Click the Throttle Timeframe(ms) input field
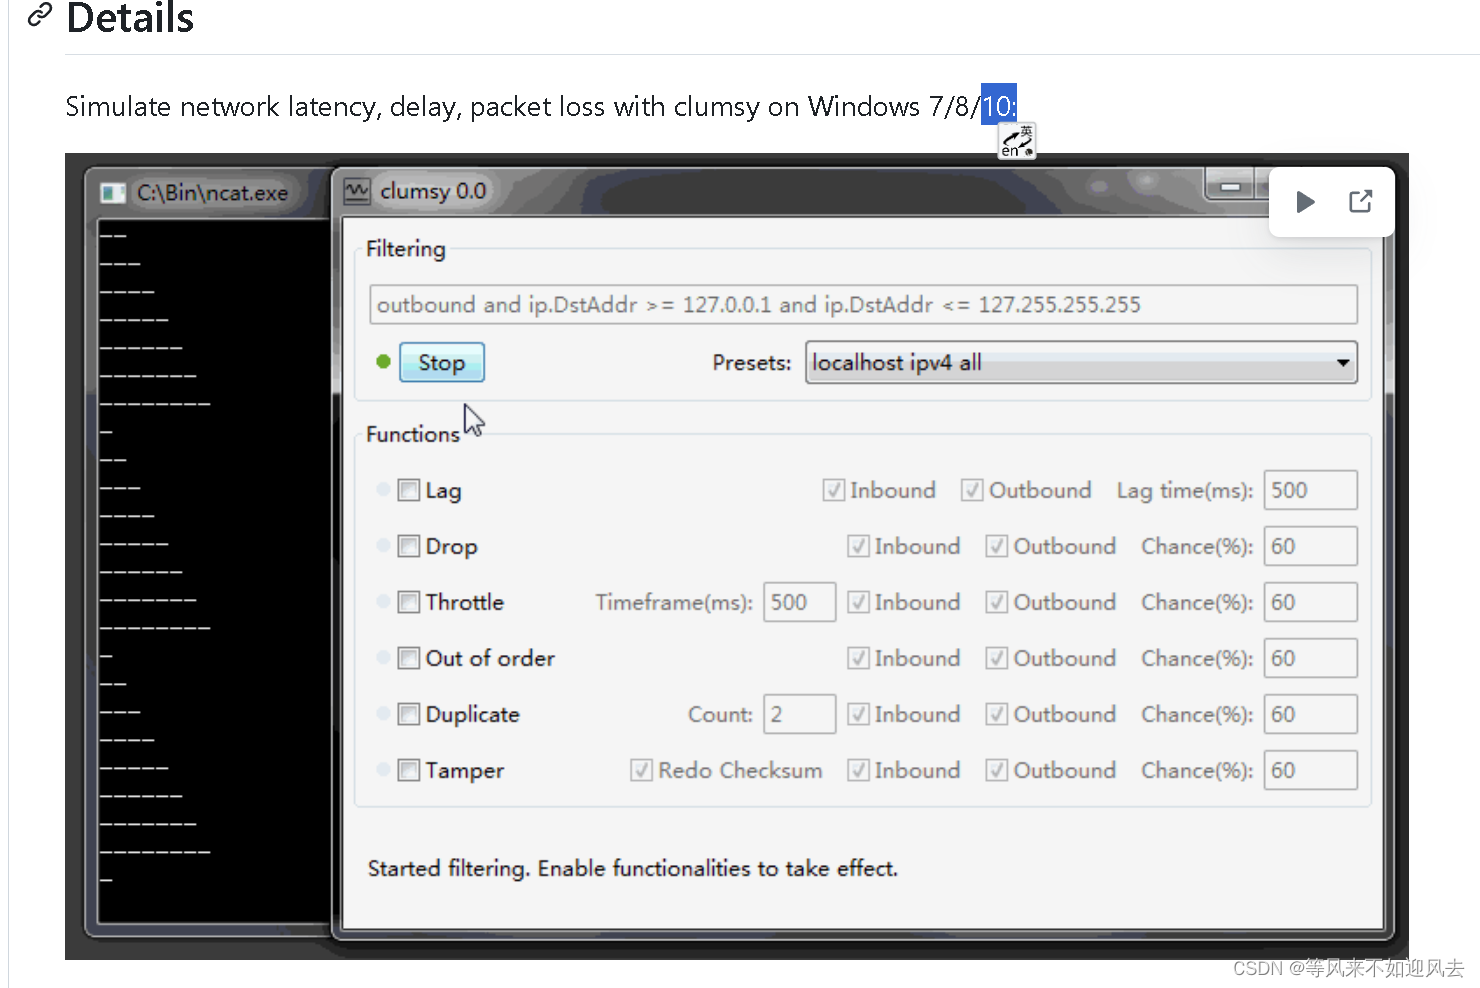 coord(799,602)
